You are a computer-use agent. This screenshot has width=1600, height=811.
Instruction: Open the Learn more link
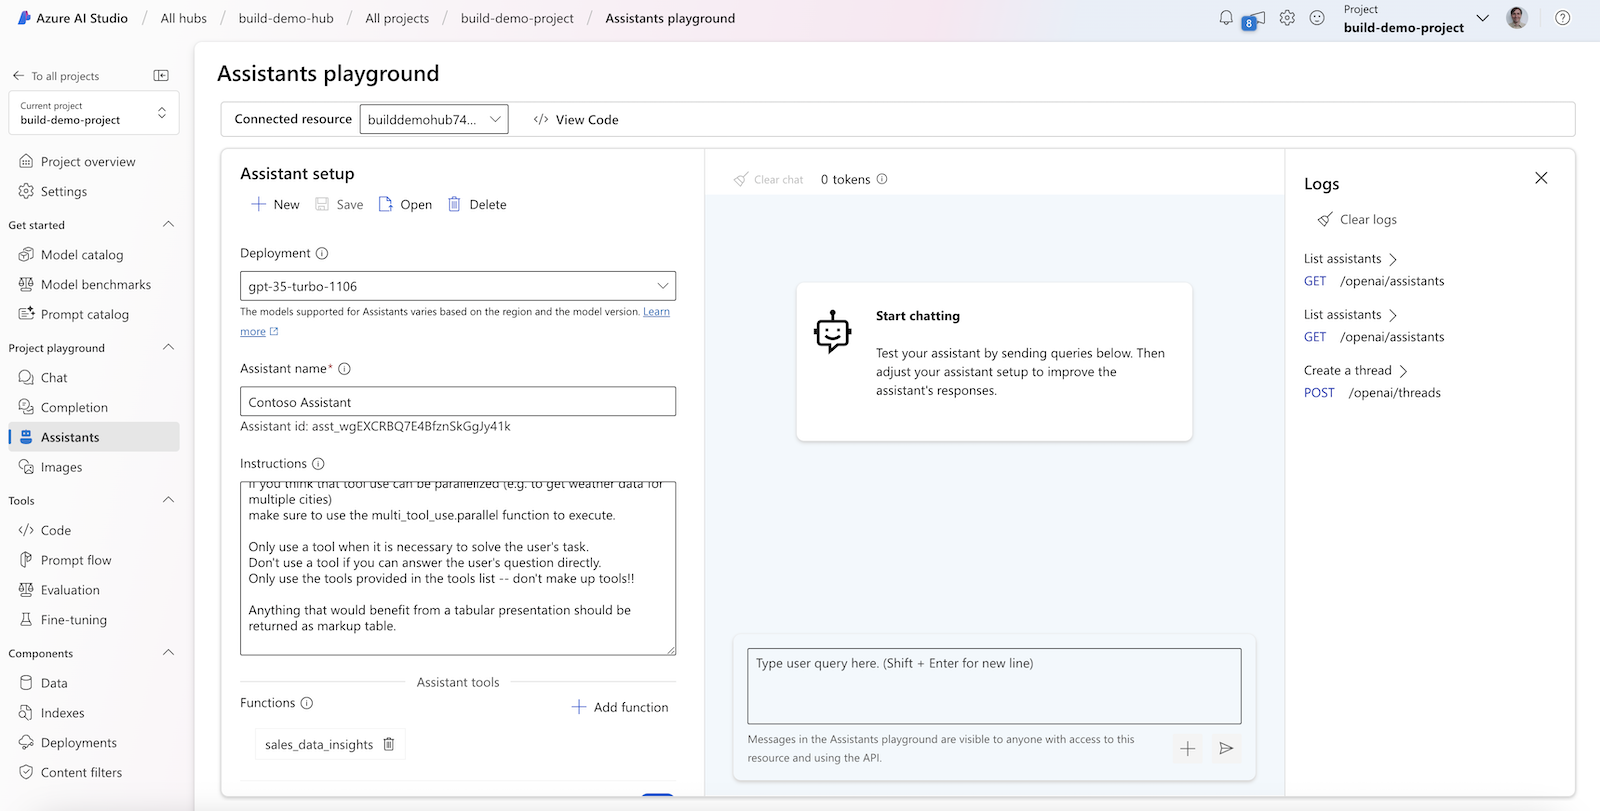[656, 312]
